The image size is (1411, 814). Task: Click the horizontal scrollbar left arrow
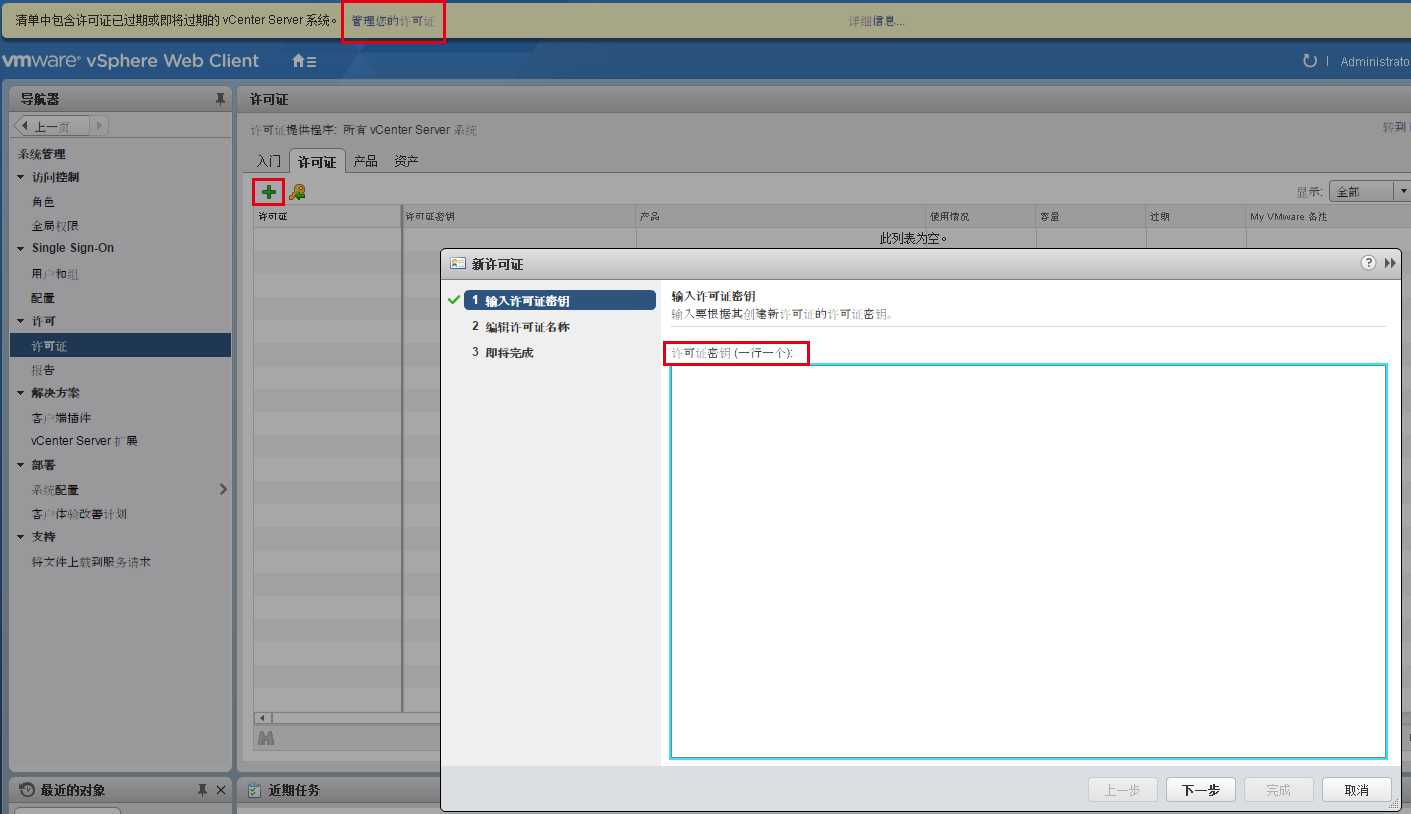point(263,718)
